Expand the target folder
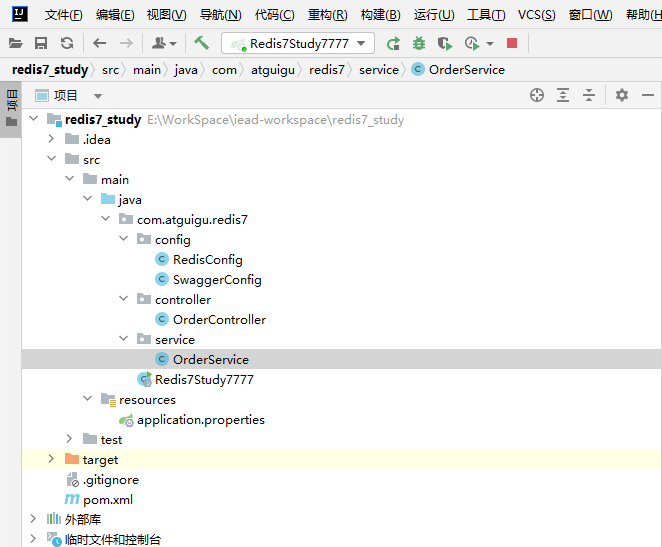Image resolution: width=662 pixels, height=547 pixels. pos(51,459)
